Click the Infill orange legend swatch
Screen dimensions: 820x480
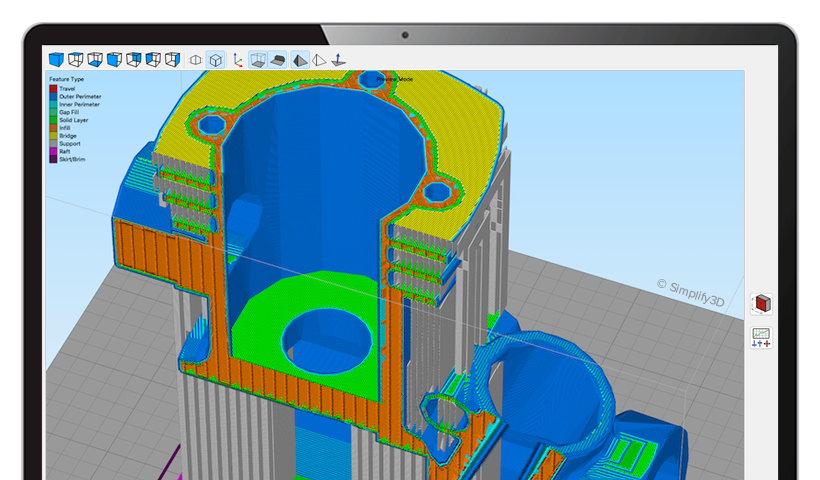pos(53,128)
